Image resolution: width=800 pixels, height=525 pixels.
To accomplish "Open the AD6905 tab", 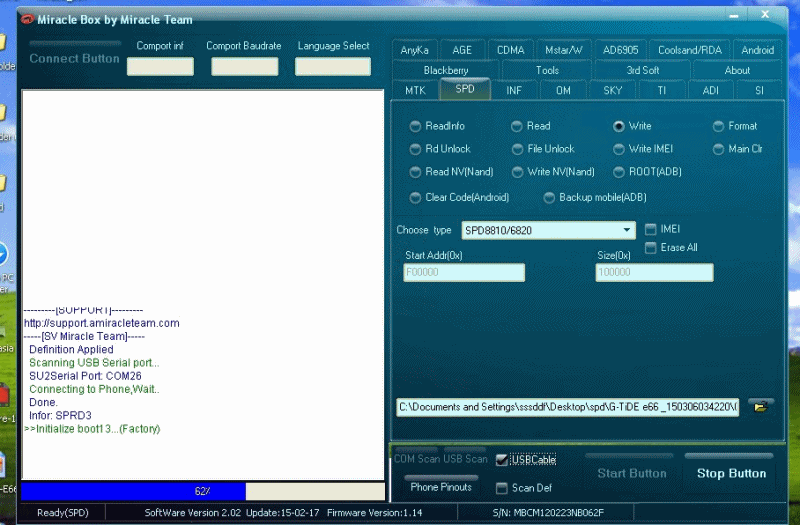I will [620, 50].
